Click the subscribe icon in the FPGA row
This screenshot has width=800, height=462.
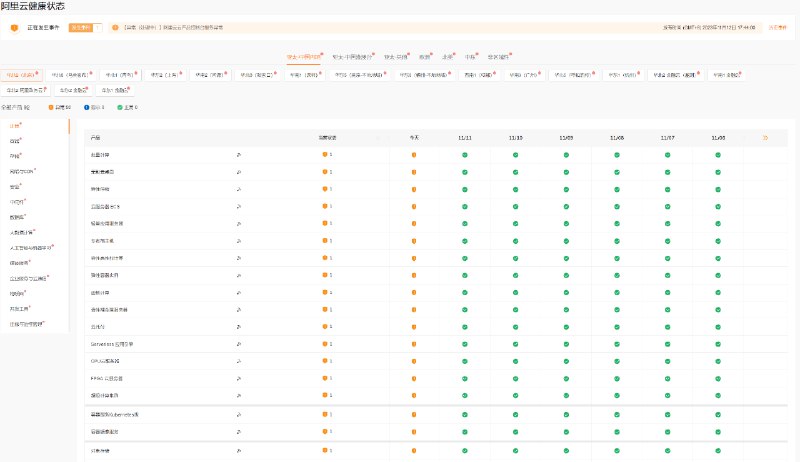pyautogui.click(x=239, y=378)
